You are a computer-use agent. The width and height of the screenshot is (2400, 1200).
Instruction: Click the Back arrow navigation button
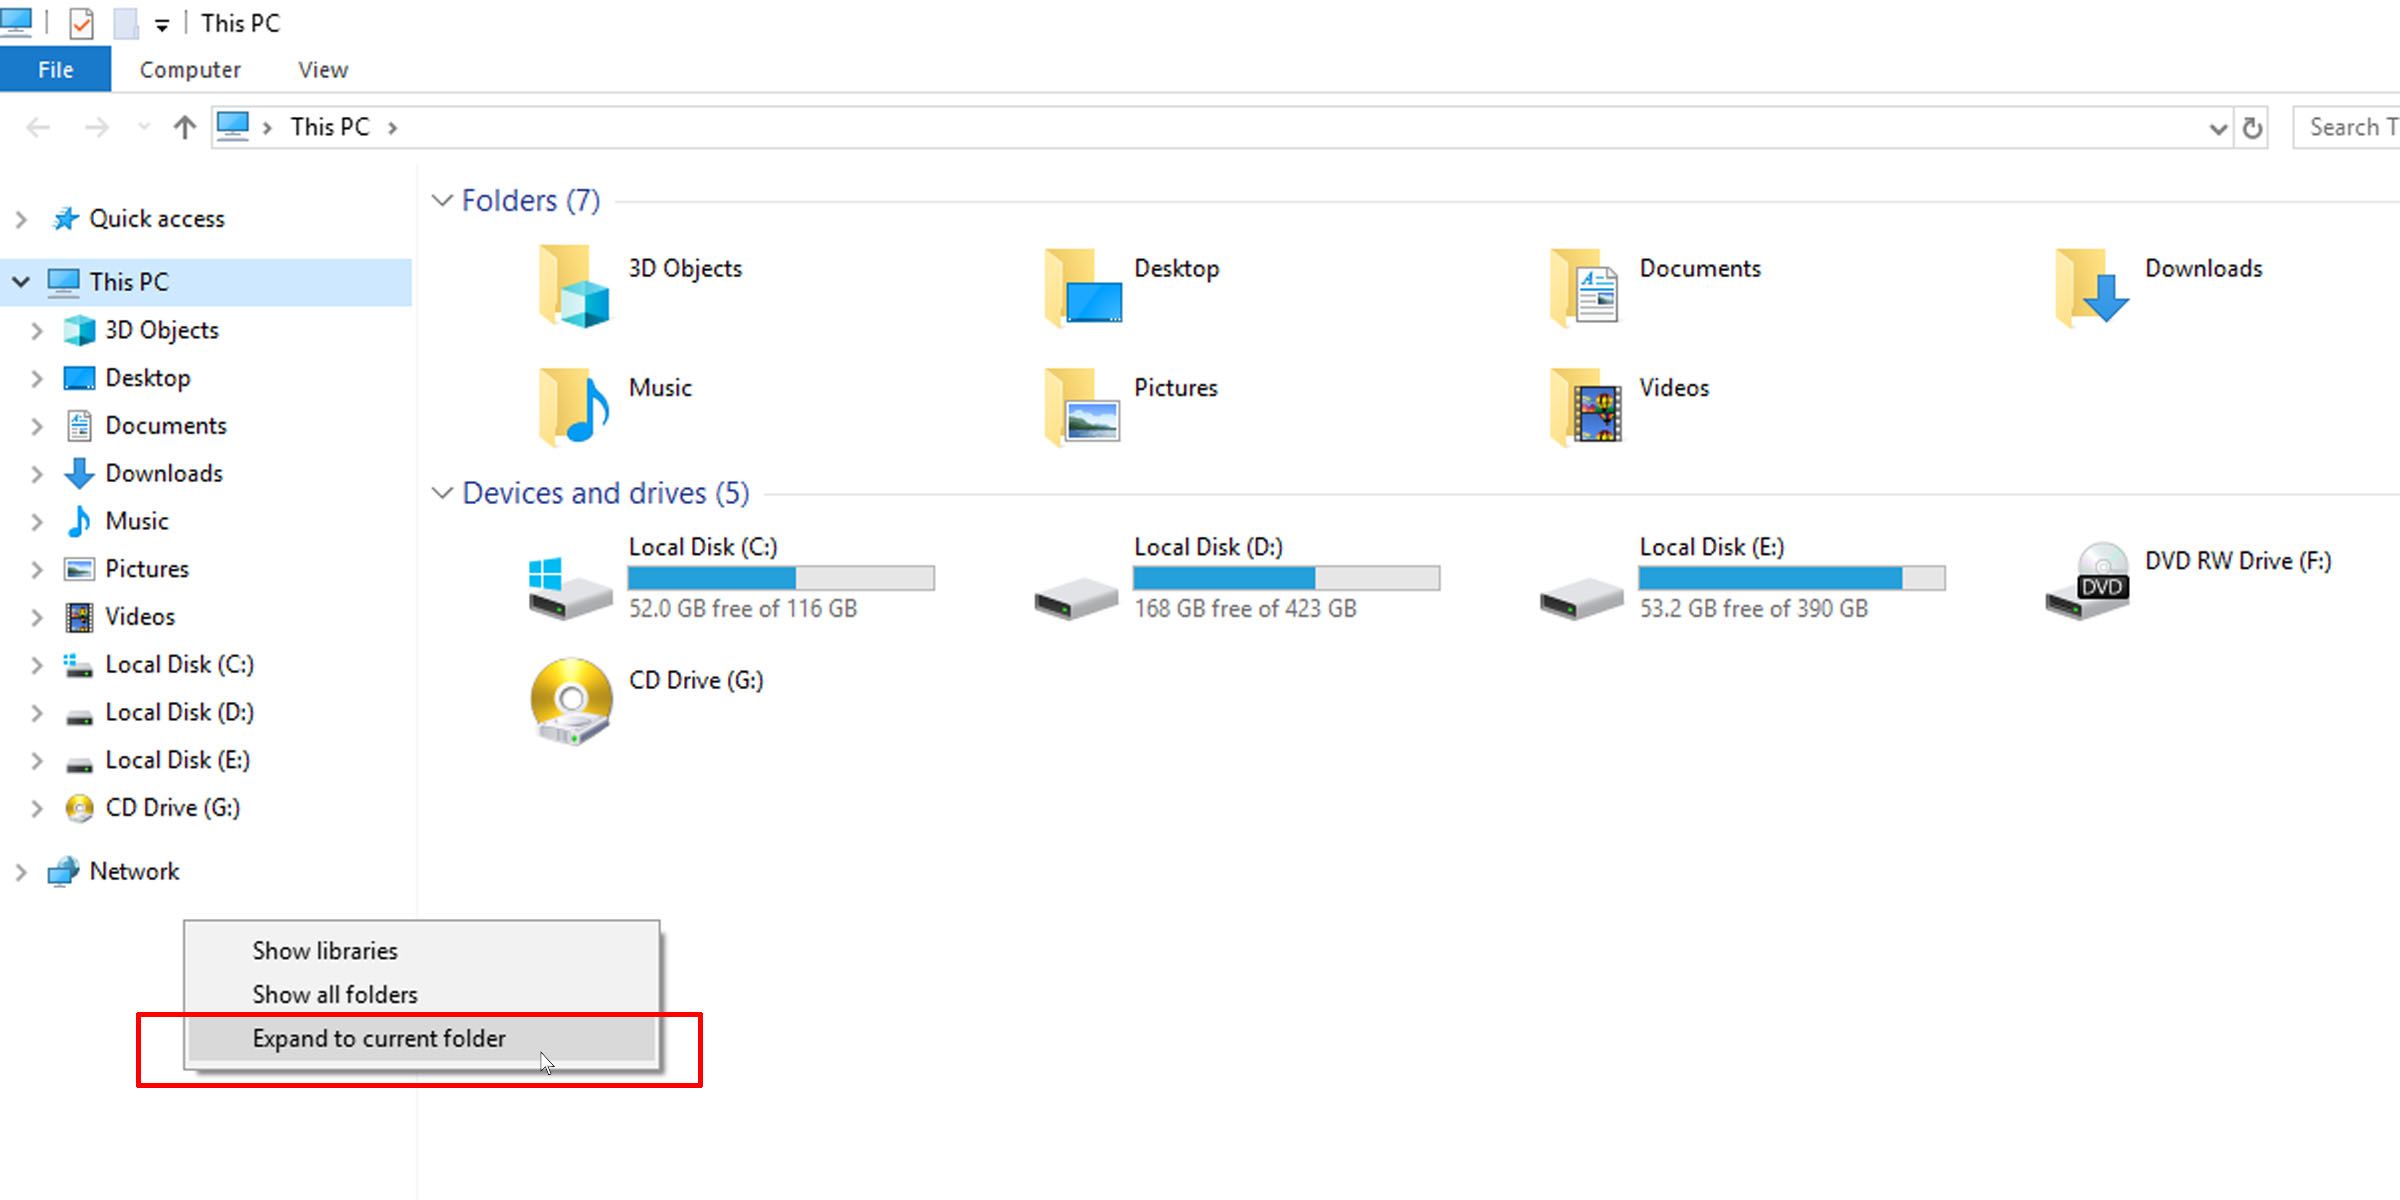tap(38, 128)
